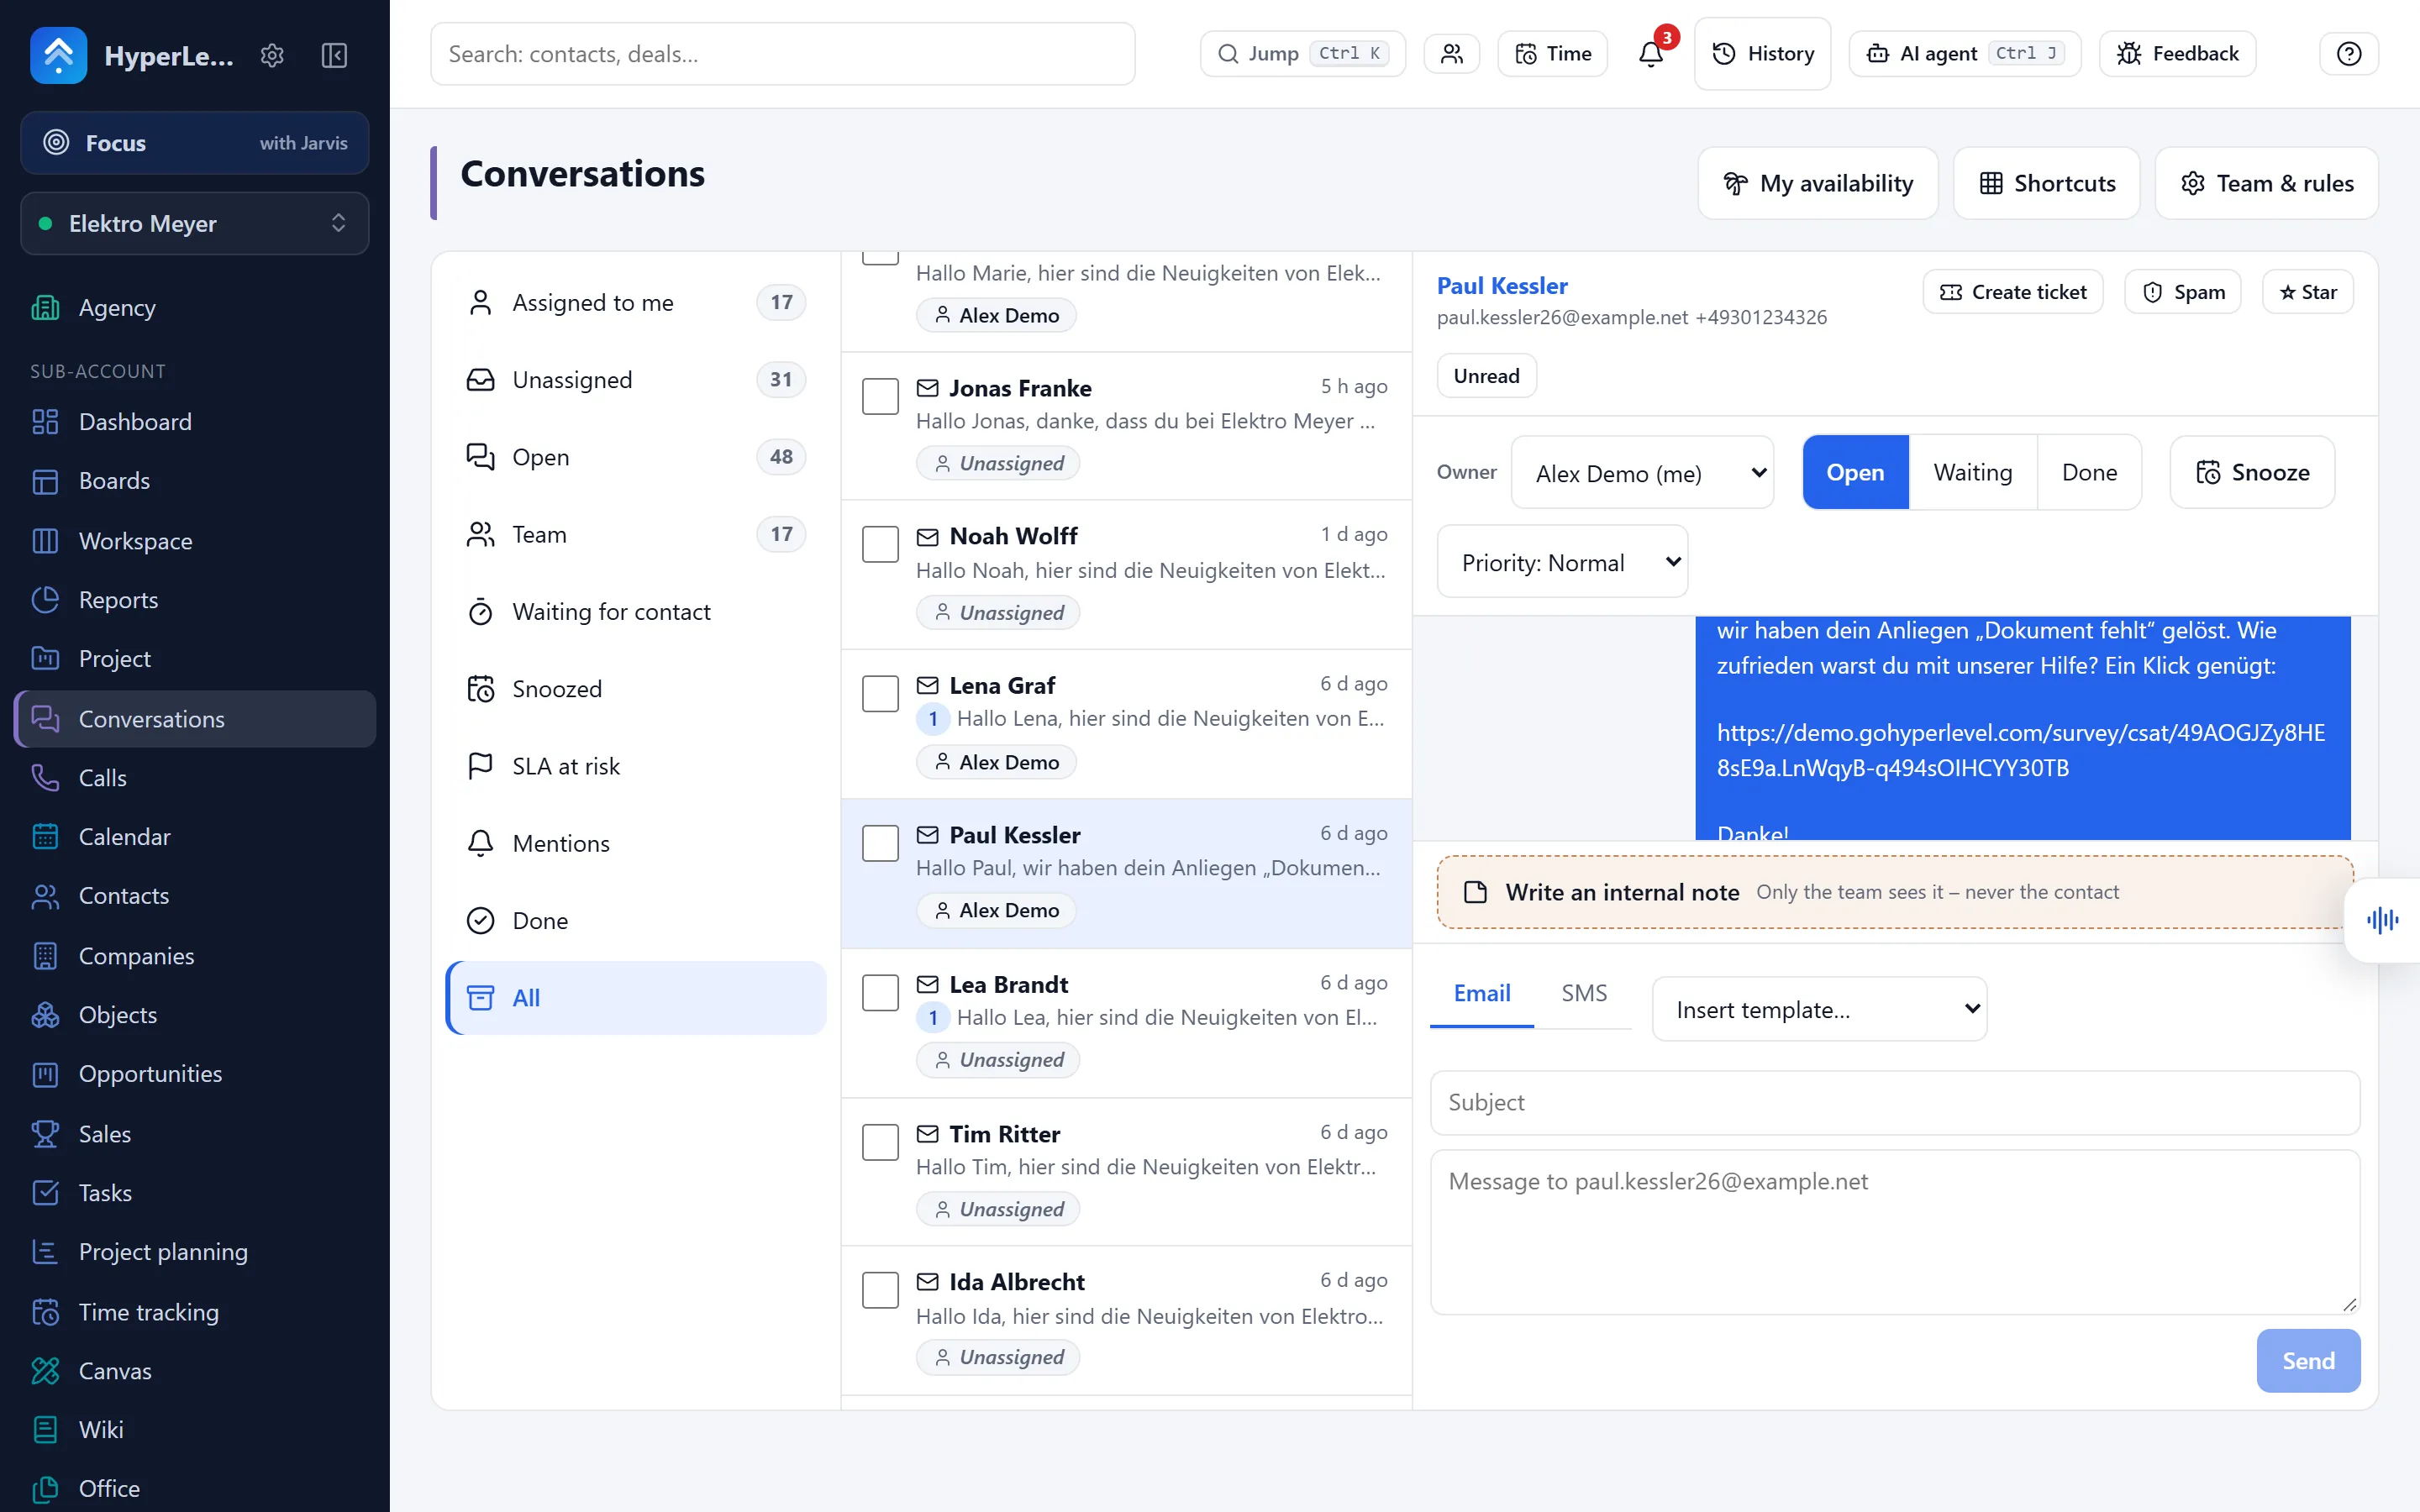Show the Mentions folder
Screen dimensions: 2420x1512
[x=636, y=843]
